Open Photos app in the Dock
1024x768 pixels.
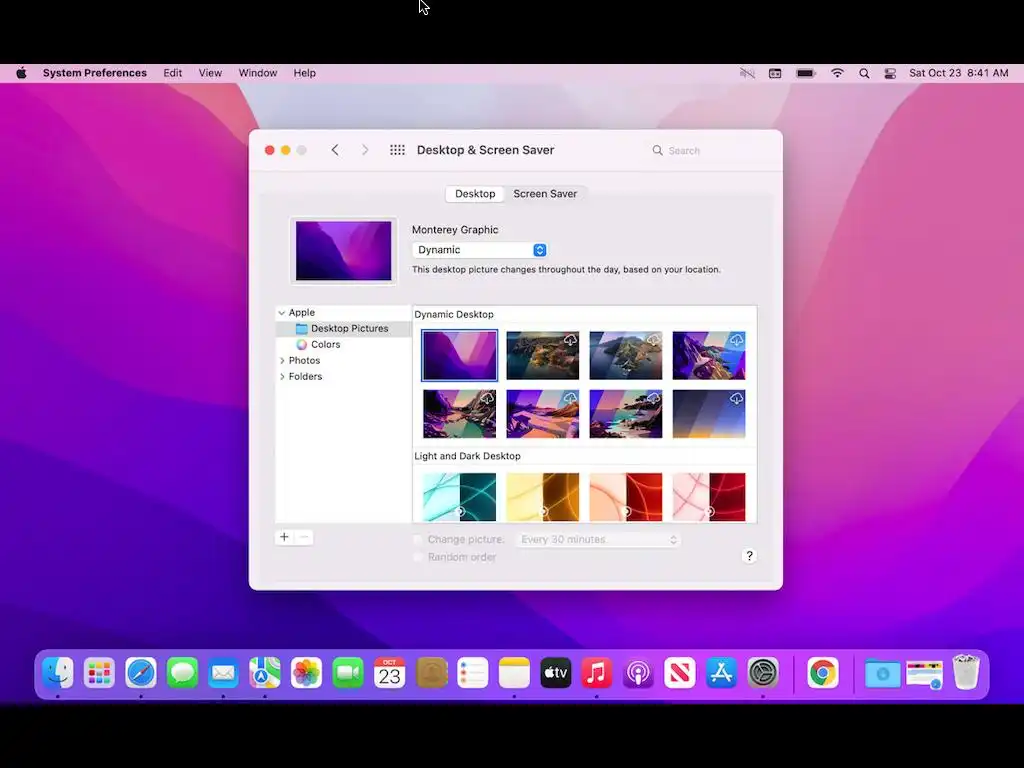click(x=306, y=673)
